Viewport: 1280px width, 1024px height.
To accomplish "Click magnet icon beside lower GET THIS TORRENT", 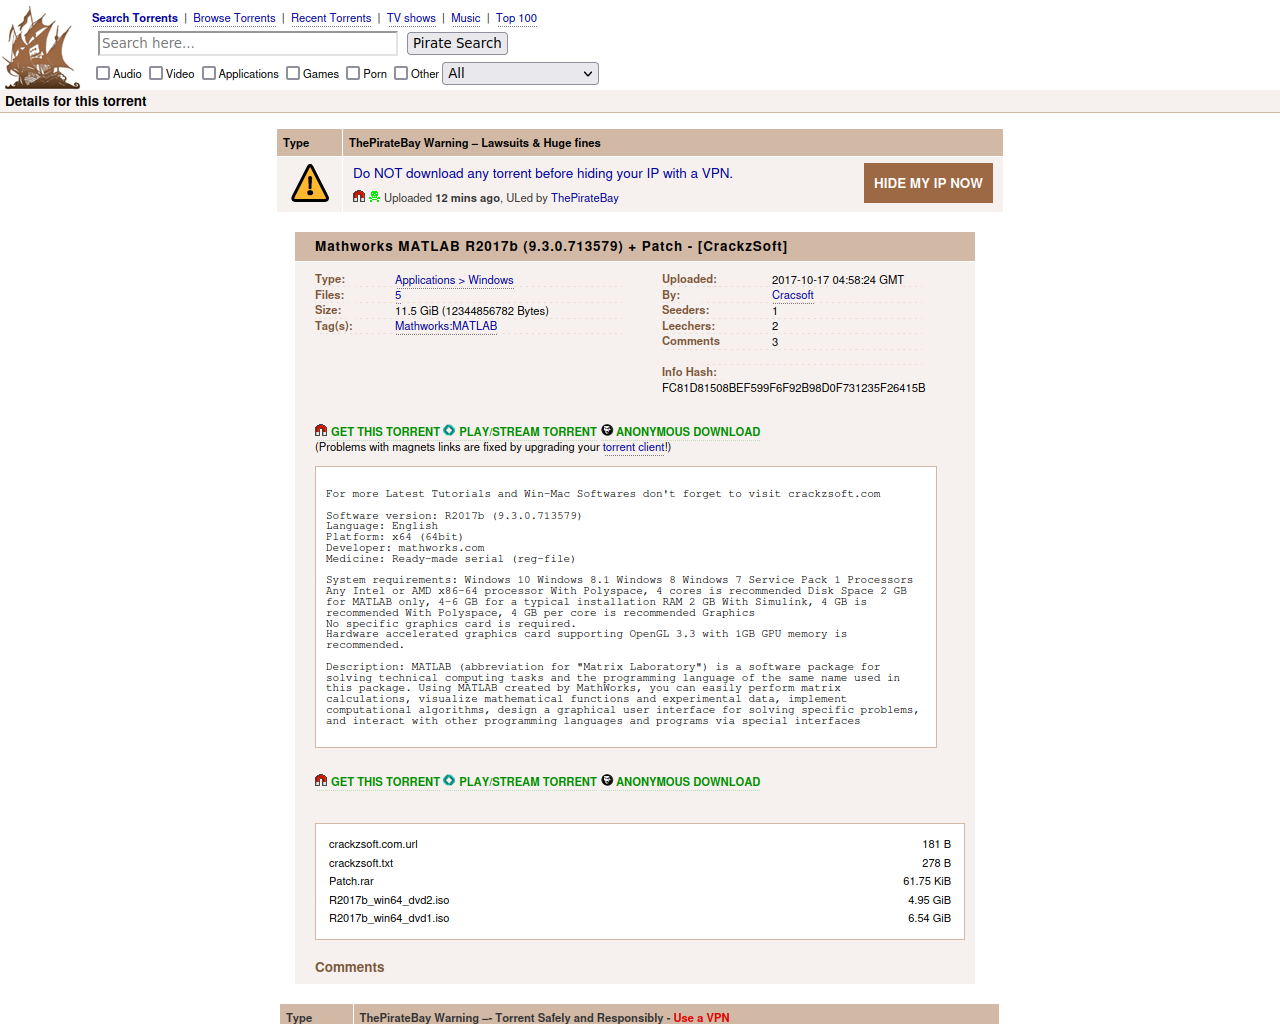I will click(x=321, y=781).
